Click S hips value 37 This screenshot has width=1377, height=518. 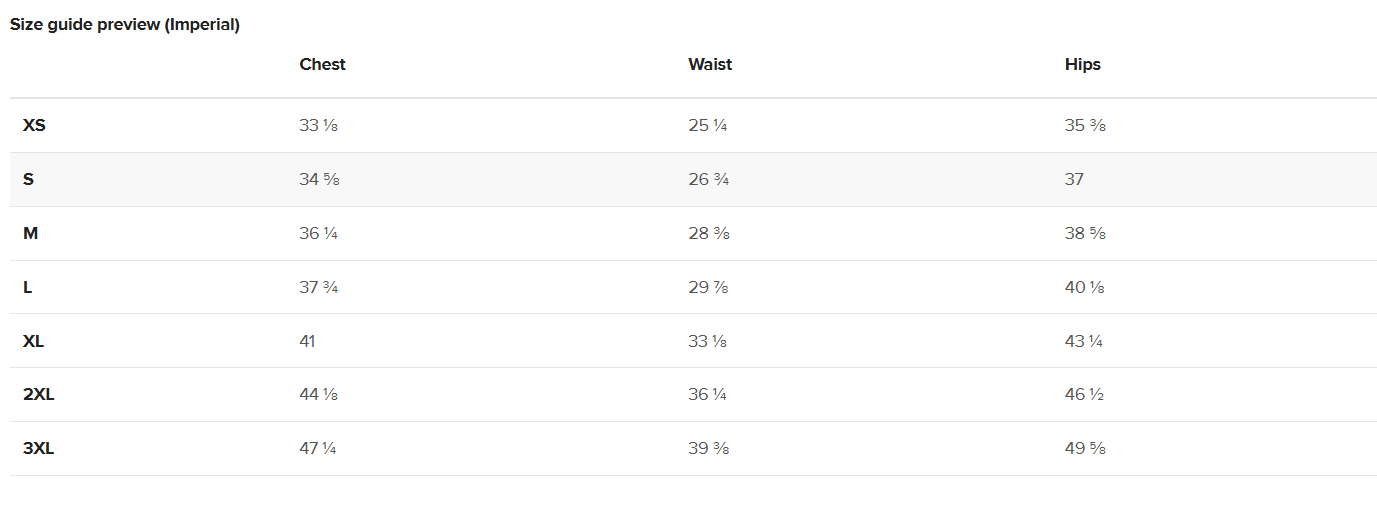[x=1074, y=180]
